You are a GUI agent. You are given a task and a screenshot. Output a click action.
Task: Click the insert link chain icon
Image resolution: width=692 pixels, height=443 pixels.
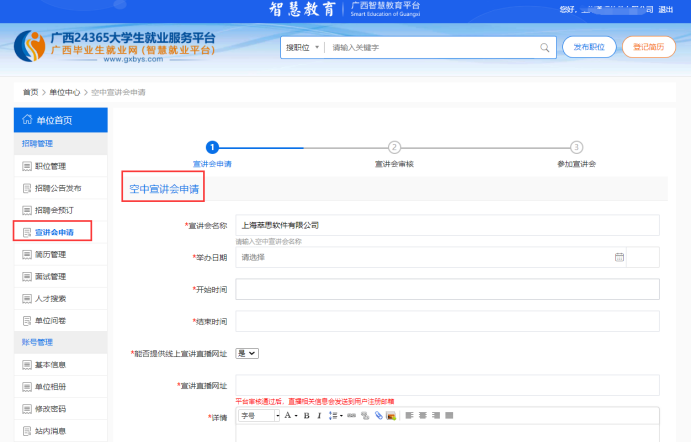351,416
